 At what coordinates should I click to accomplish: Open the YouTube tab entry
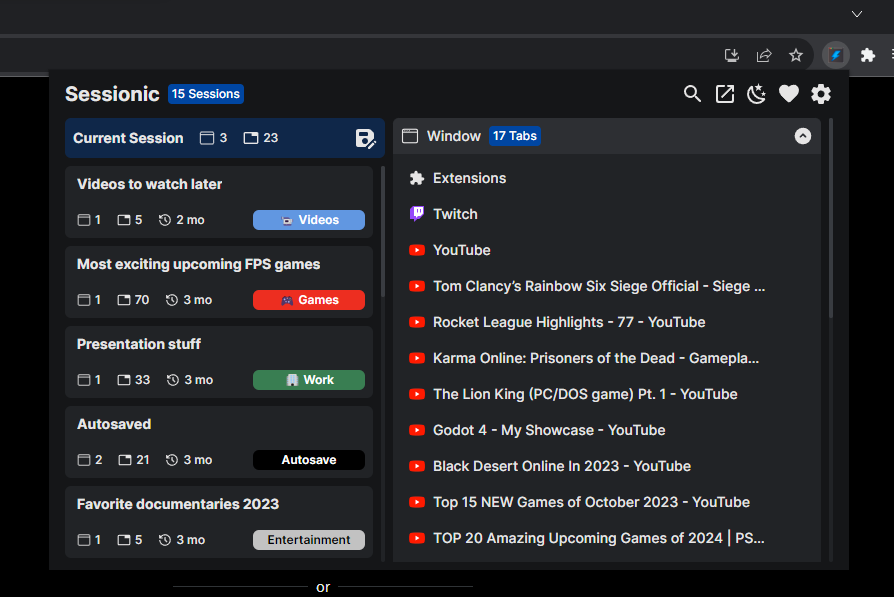[x=607, y=250]
